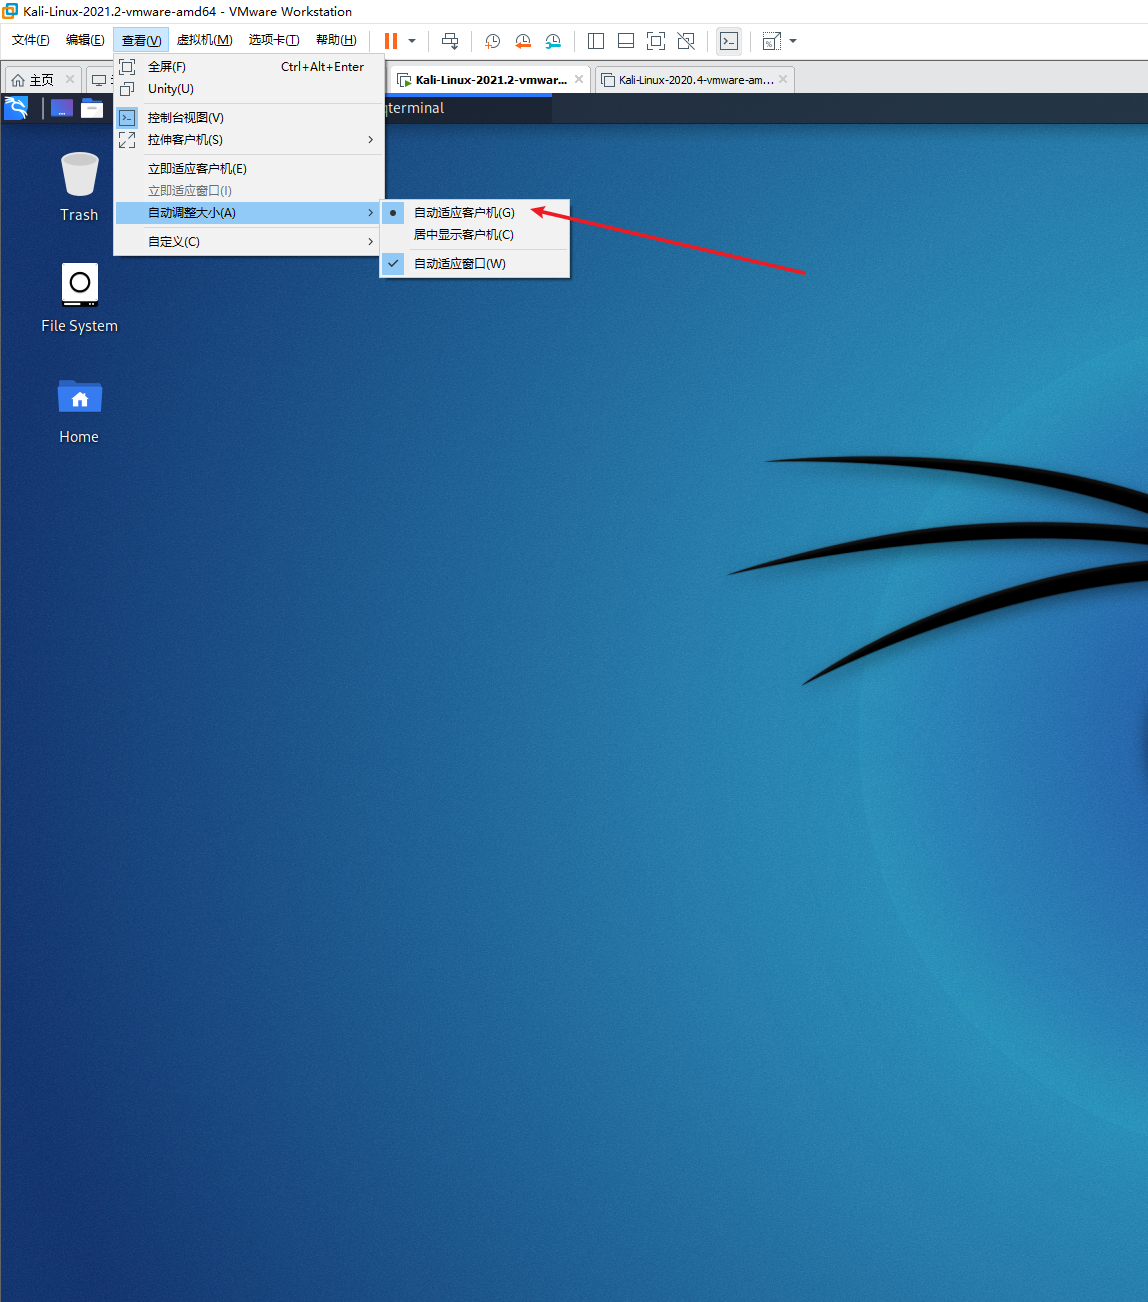
Task: Click the purple desktop icon in Kali panel
Action: (x=62, y=108)
